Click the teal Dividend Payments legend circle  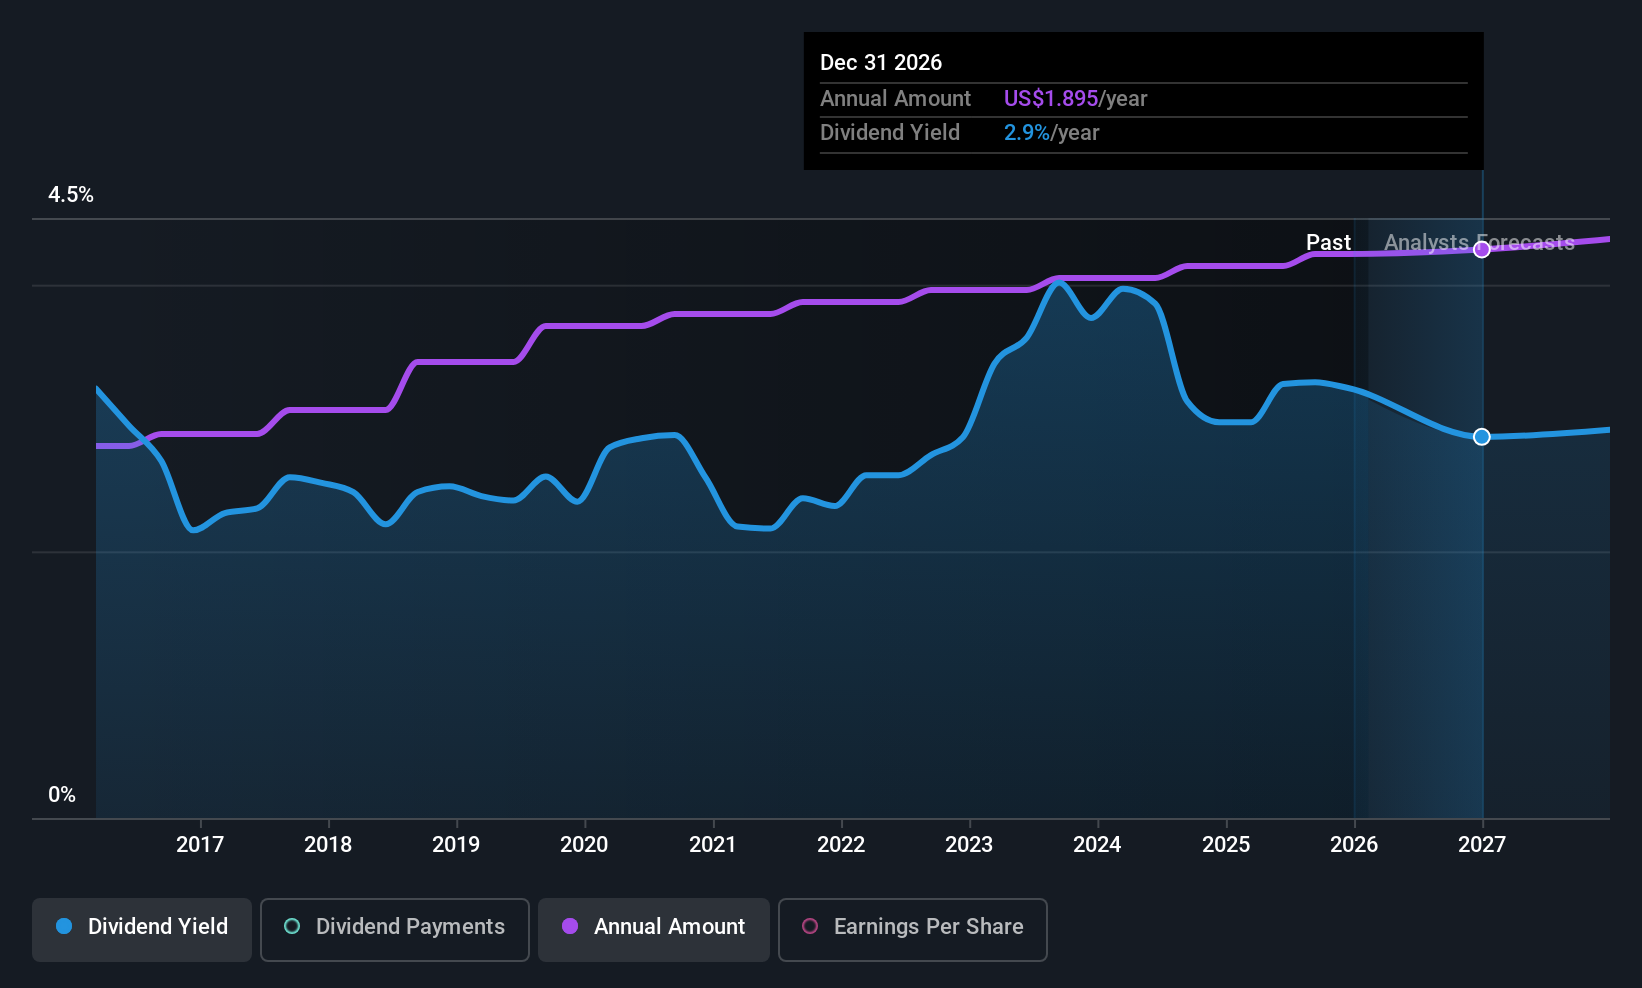(x=292, y=926)
